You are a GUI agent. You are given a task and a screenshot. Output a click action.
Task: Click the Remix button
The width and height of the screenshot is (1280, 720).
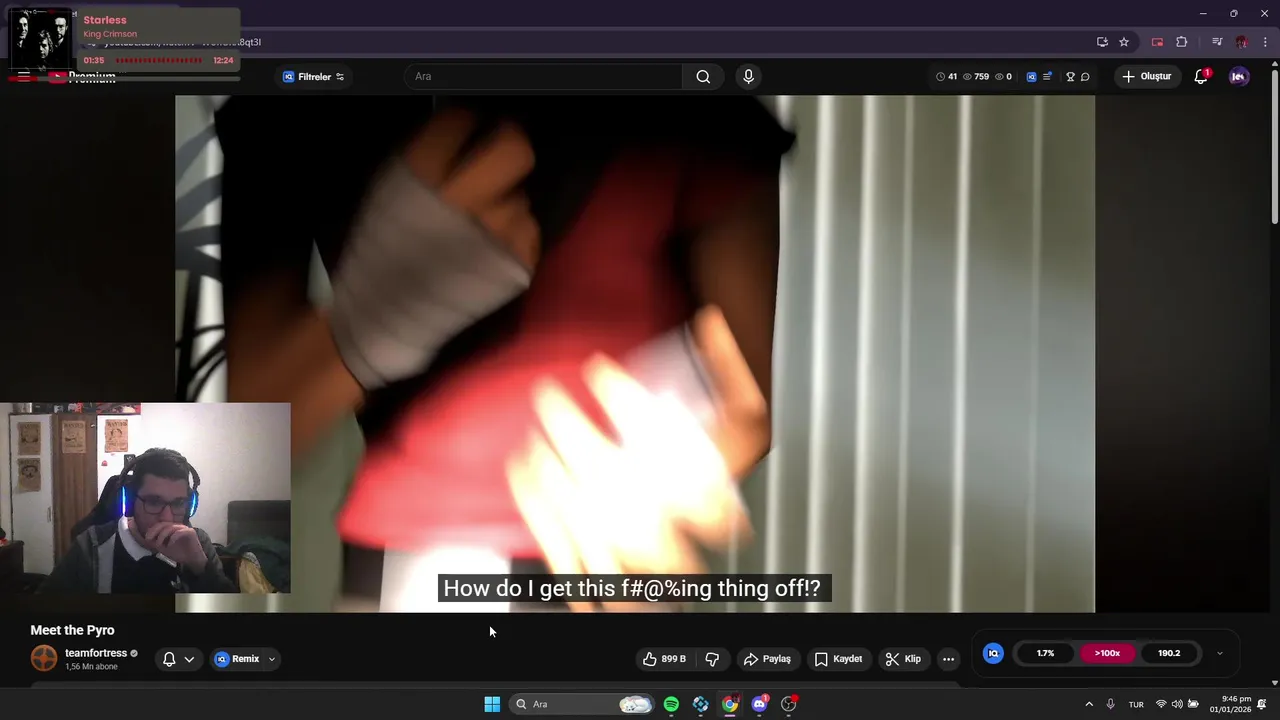[237, 659]
